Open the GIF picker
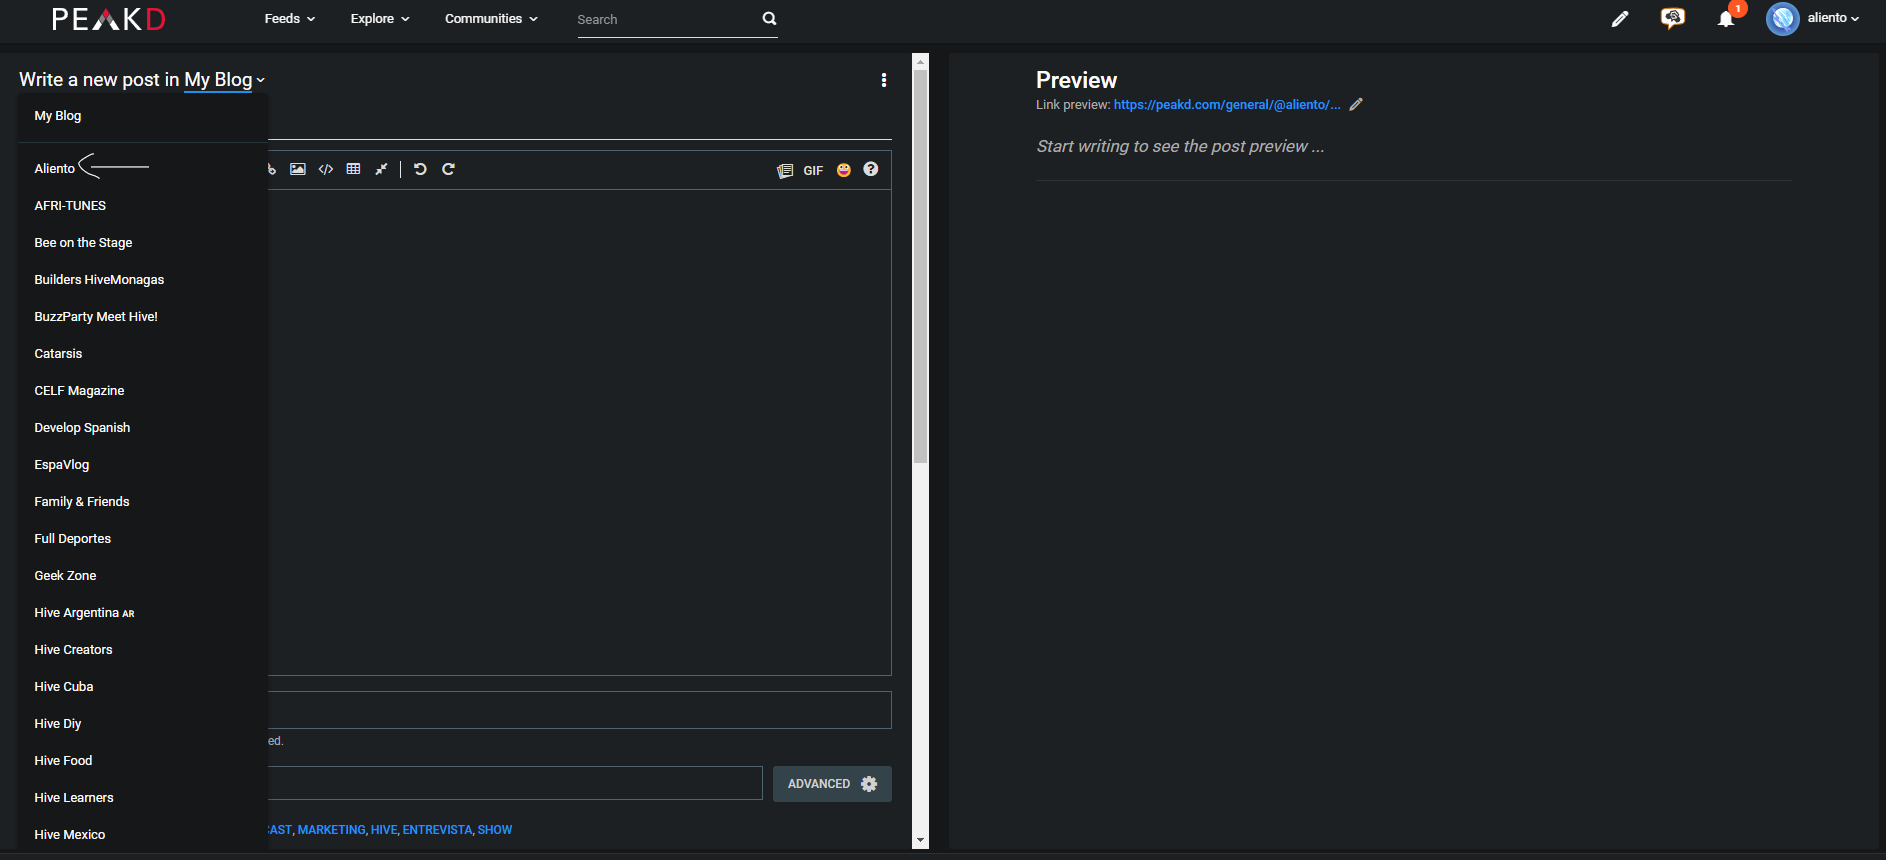This screenshot has height=860, width=1886. click(x=813, y=171)
